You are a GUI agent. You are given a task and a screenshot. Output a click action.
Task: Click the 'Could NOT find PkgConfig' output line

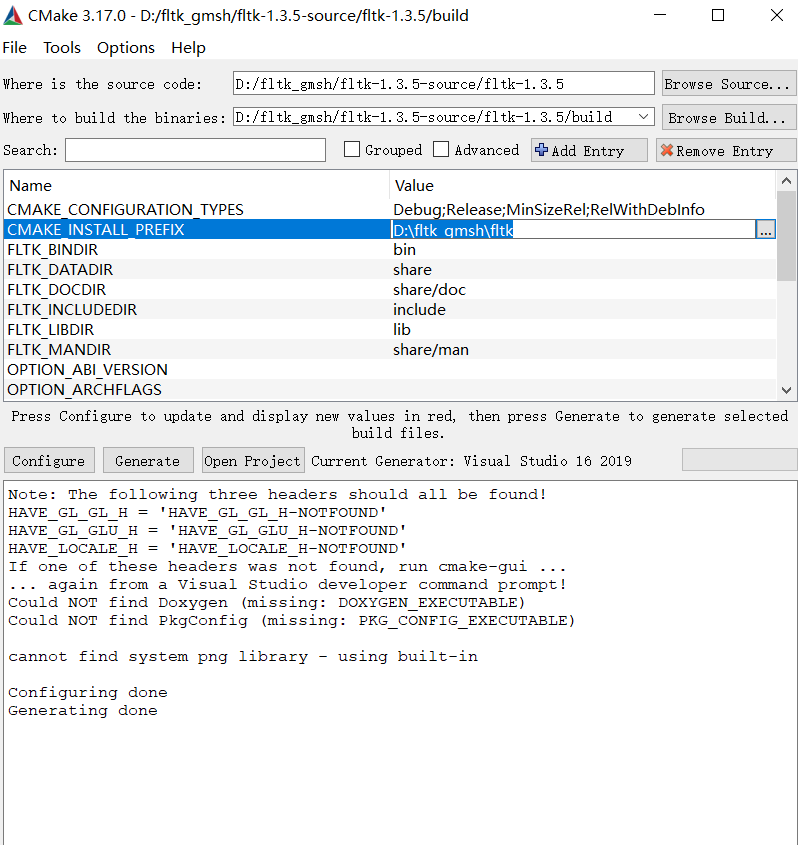click(292, 620)
